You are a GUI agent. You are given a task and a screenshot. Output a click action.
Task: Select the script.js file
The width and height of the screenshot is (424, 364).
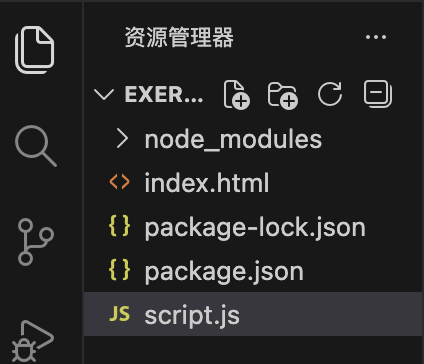(253, 314)
